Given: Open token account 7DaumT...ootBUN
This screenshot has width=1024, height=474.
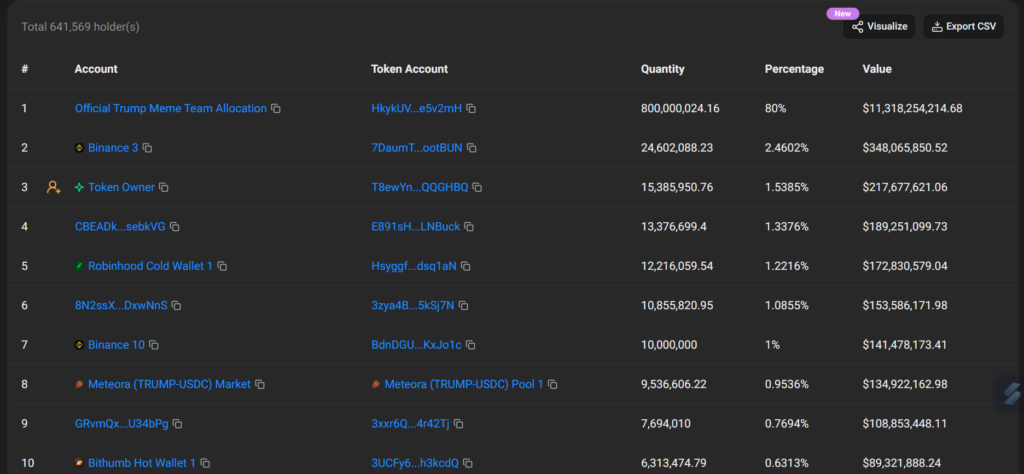Looking at the screenshot, I should coord(417,148).
